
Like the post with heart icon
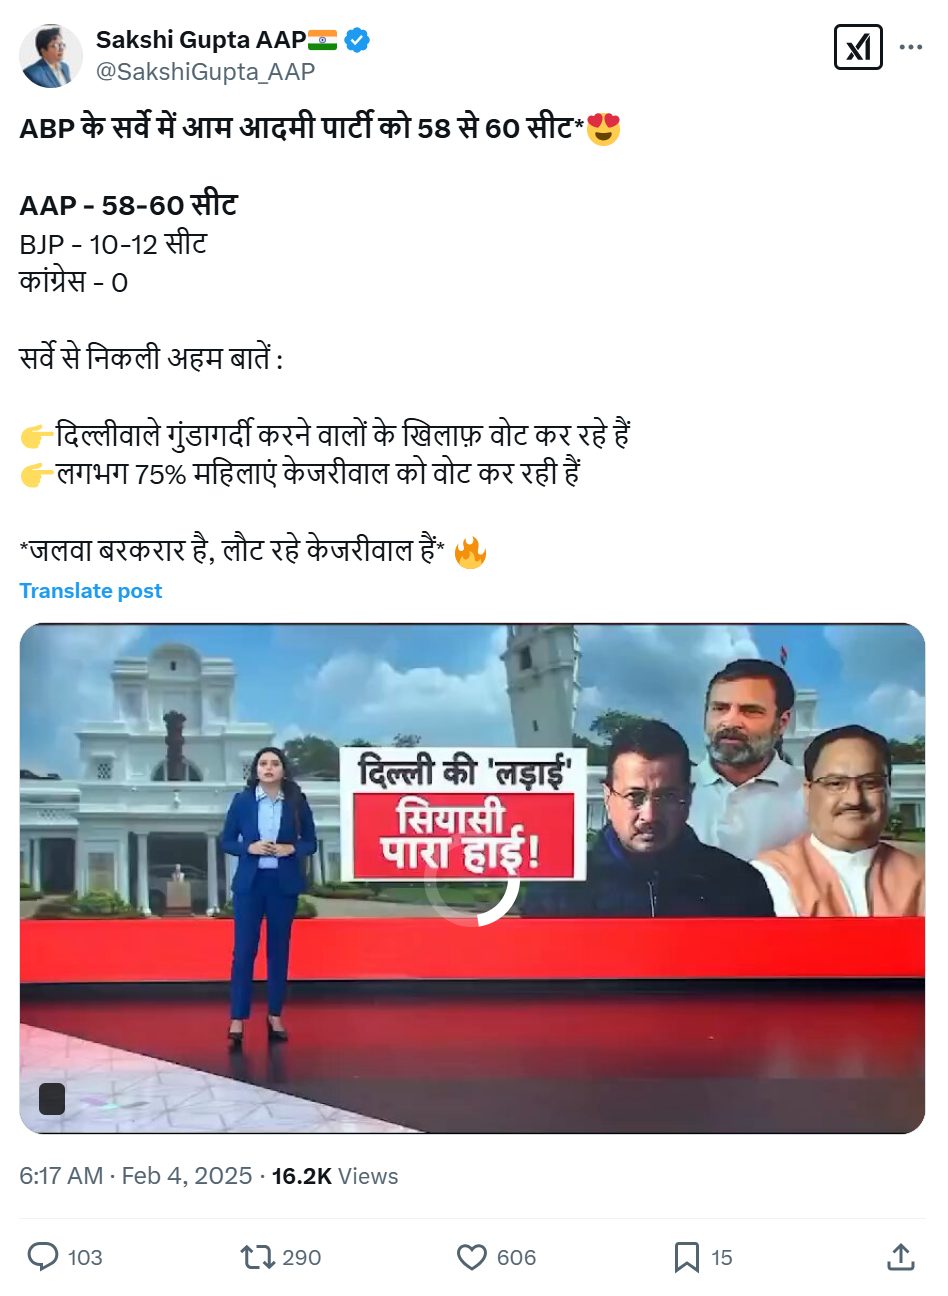pyautogui.click(x=471, y=1257)
